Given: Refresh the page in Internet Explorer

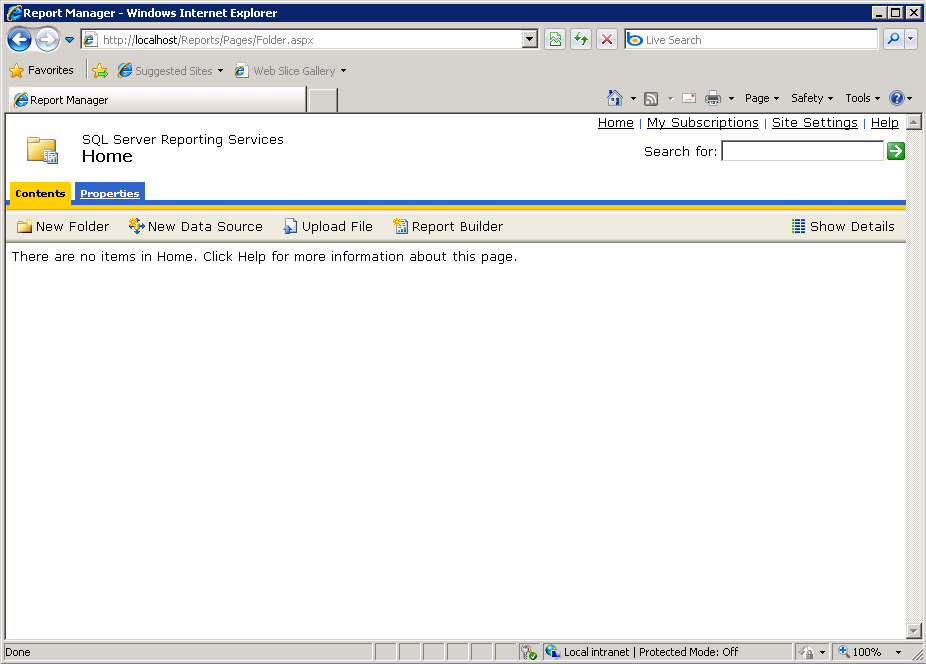Looking at the screenshot, I should coord(581,40).
